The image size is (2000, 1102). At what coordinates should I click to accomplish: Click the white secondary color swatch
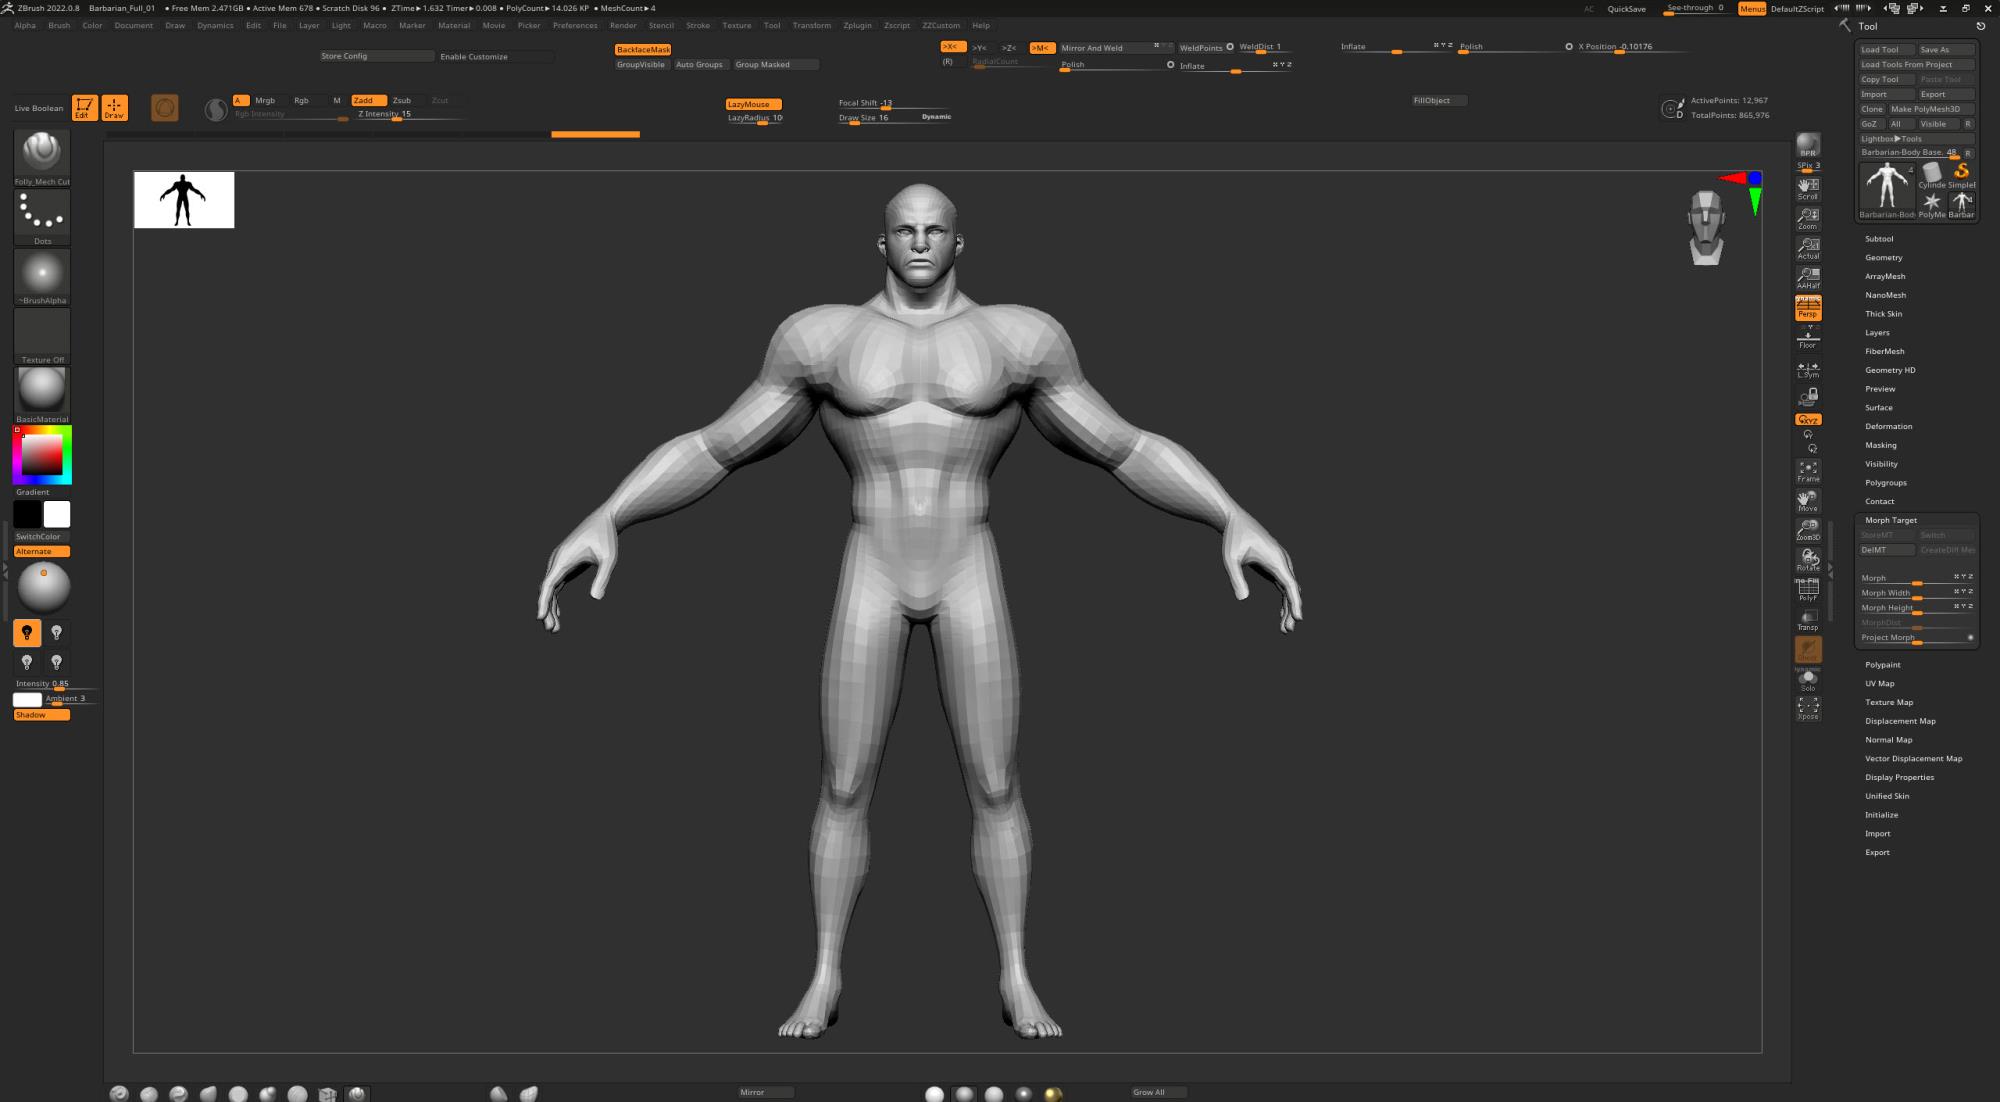pyautogui.click(x=57, y=515)
